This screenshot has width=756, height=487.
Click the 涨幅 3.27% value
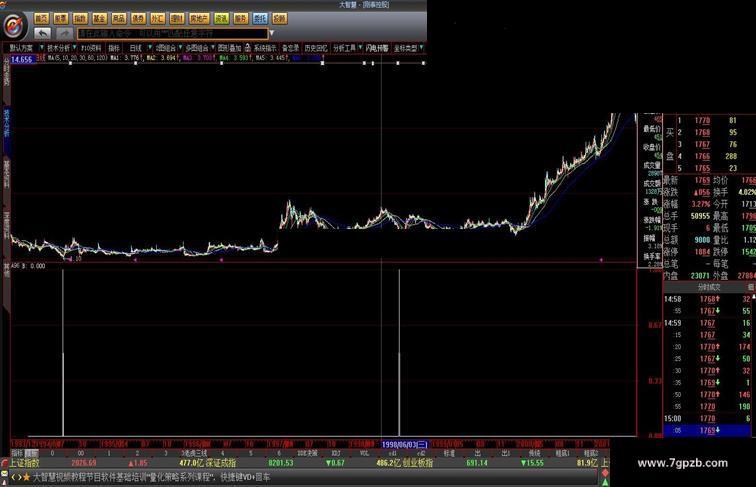tap(701, 204)
